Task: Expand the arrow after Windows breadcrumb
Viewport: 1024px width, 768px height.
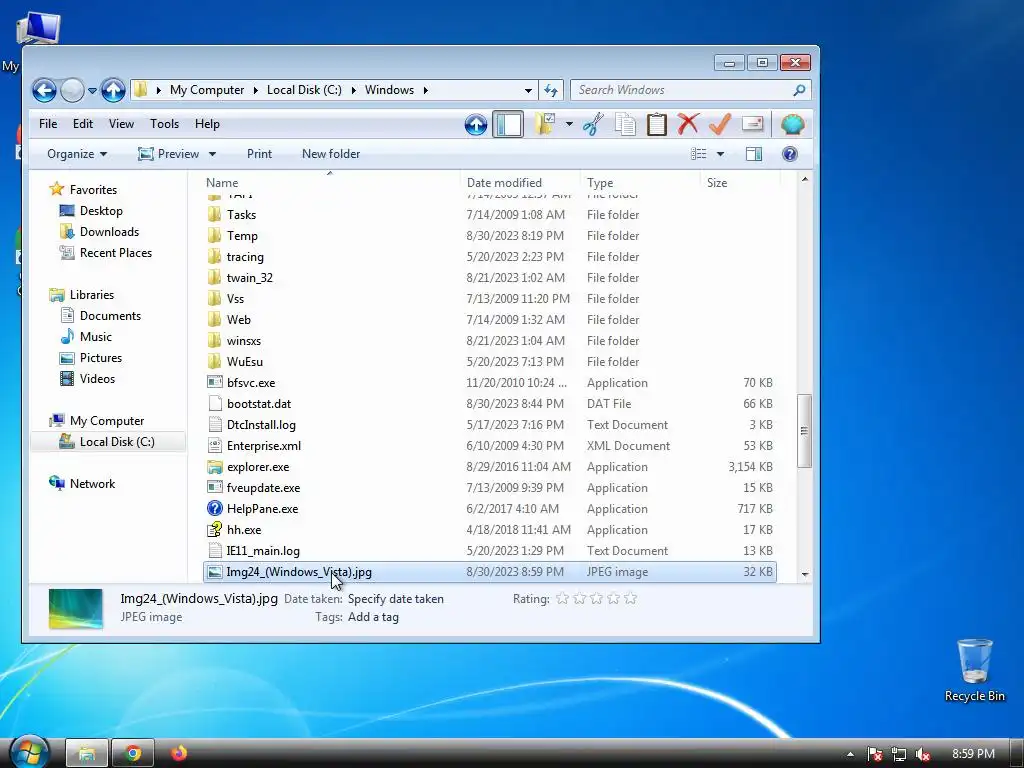Action: click(x=425, y=90)
